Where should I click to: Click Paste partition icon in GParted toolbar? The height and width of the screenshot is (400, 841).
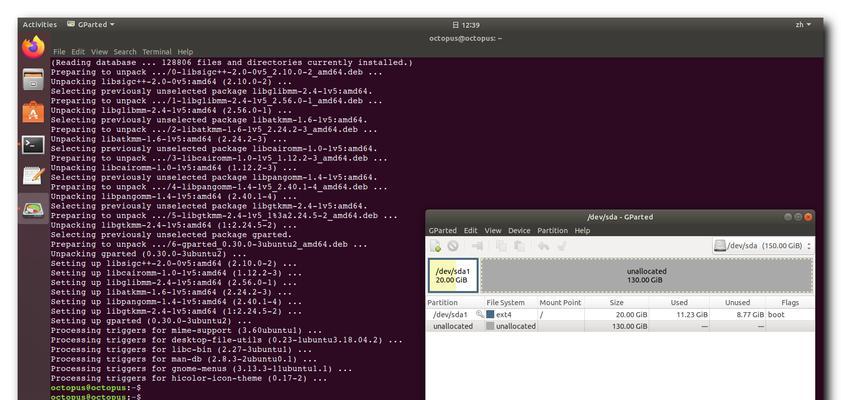(x=519, y=246)
